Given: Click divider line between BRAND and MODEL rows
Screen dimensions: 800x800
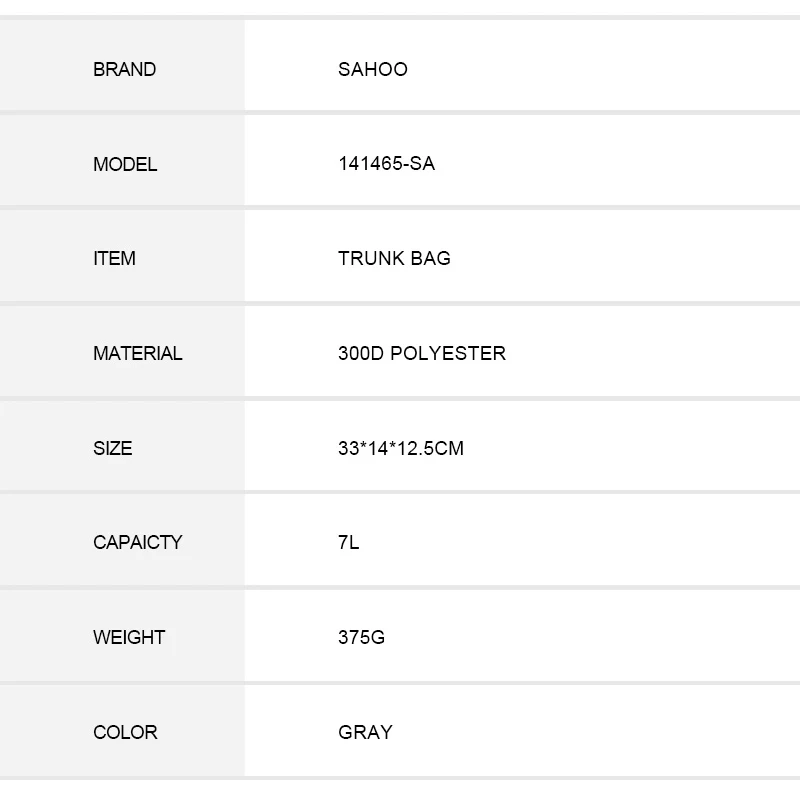Looking at the screenshot, I should coord(400,113).
